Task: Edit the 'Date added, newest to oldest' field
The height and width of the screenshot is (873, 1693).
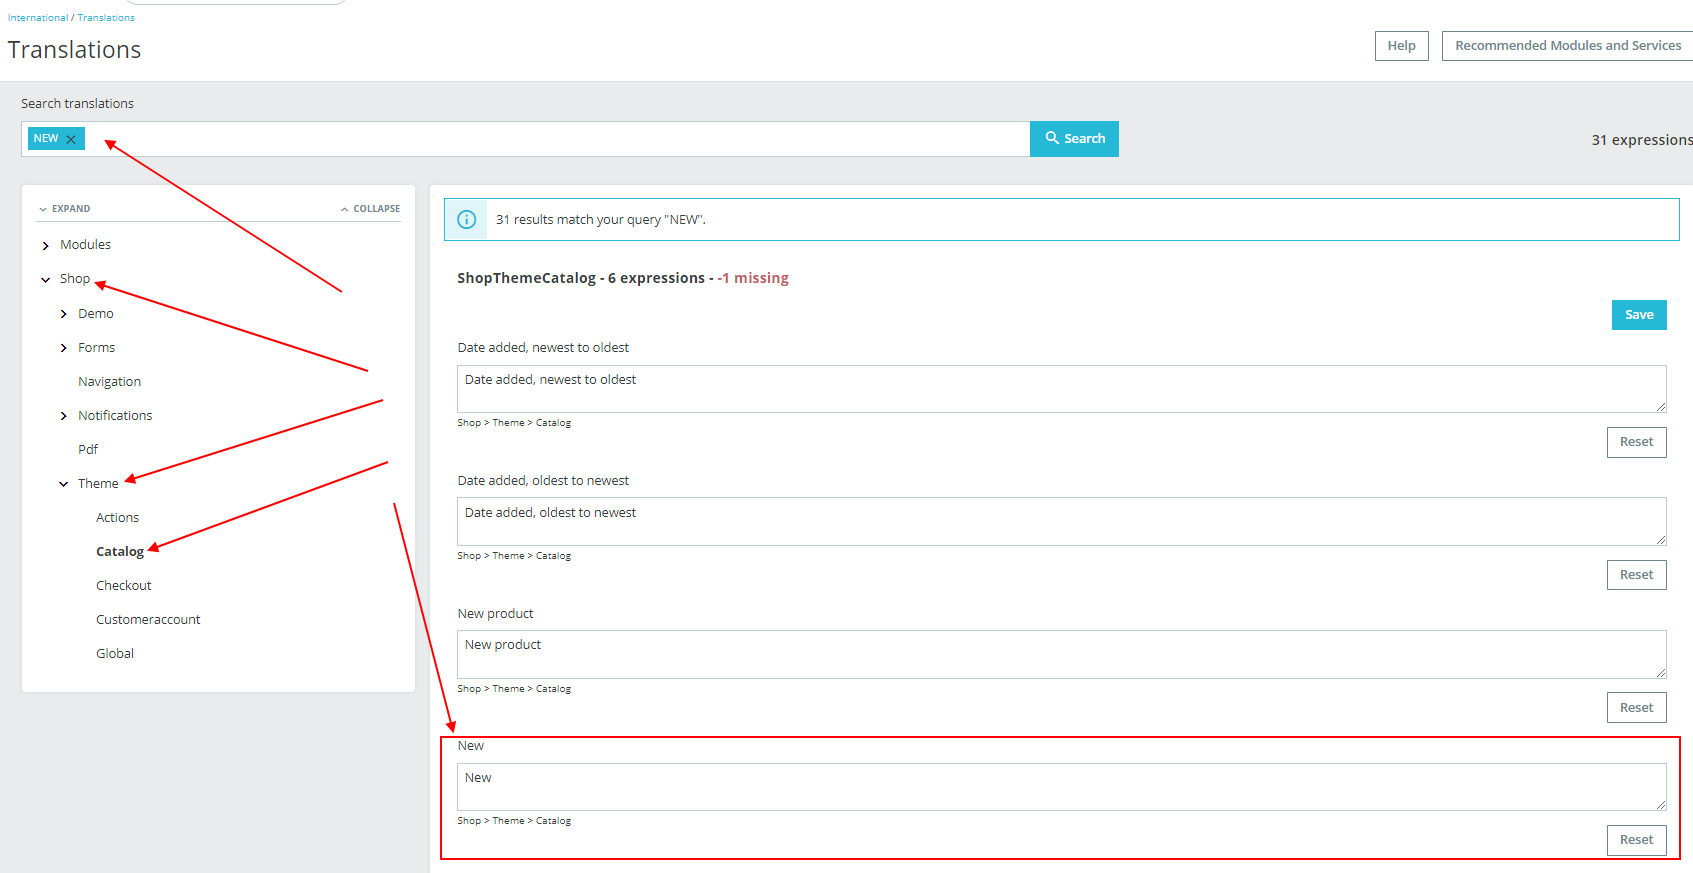Action: 1061,389
